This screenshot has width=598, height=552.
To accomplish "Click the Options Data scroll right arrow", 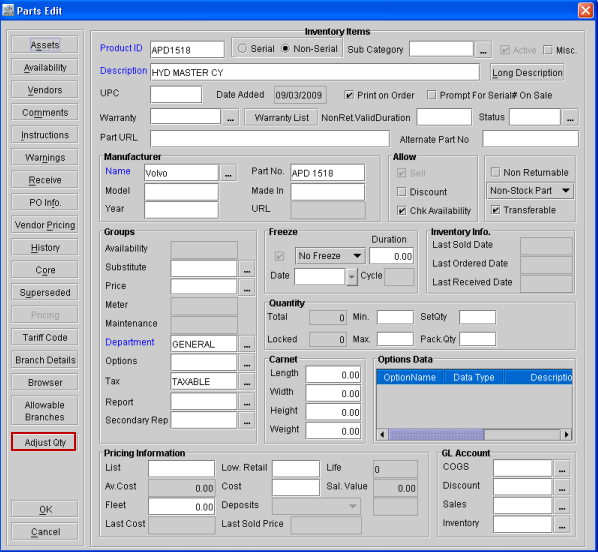I will tap(566, 435).
